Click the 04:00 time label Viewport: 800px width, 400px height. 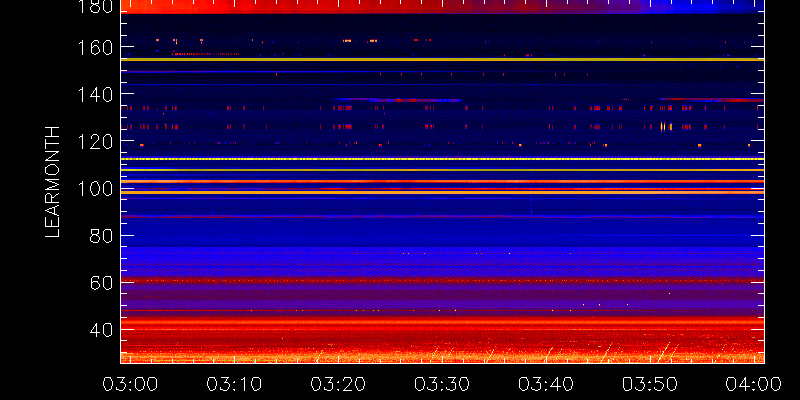tap(754, 384)
